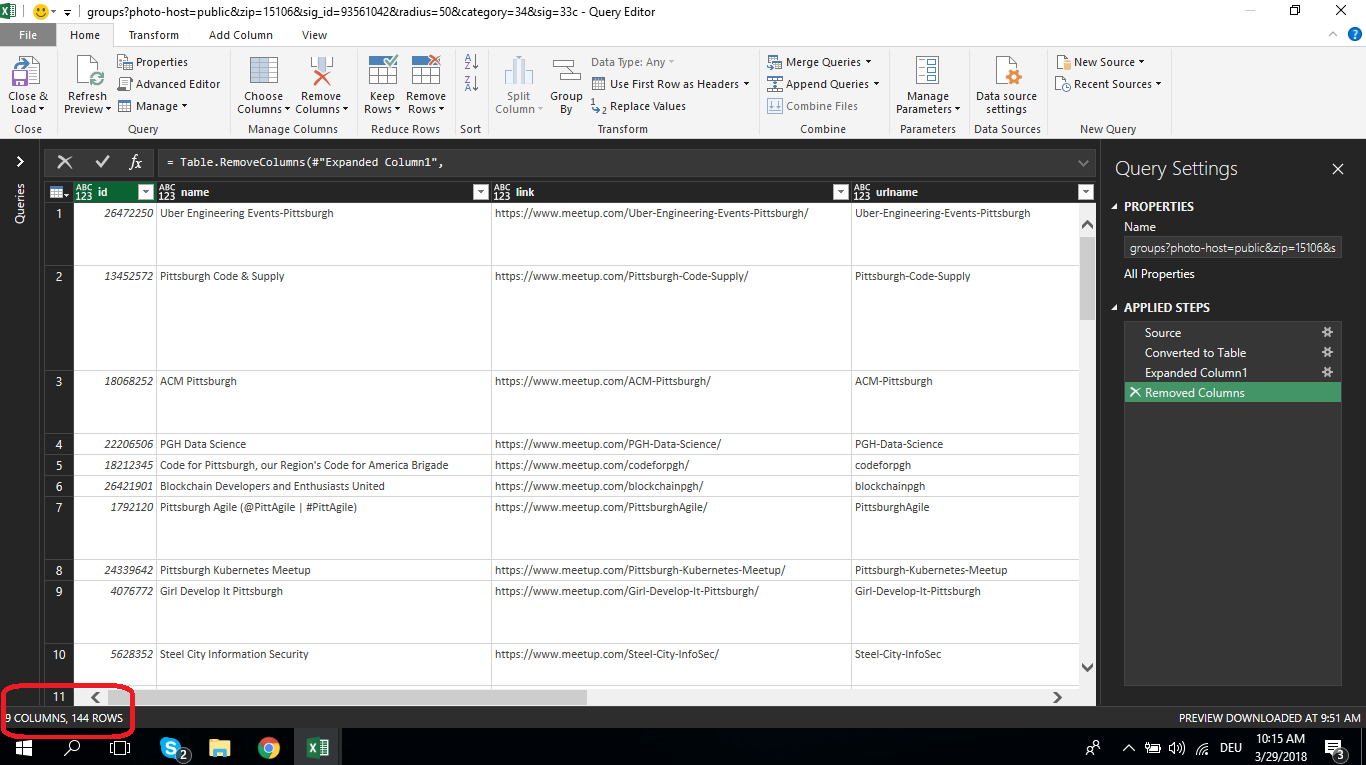Screen dimensions: 1366x765
Task: Open Merge Queries tool
Action: pyautogui.click(x=820, y=61)
